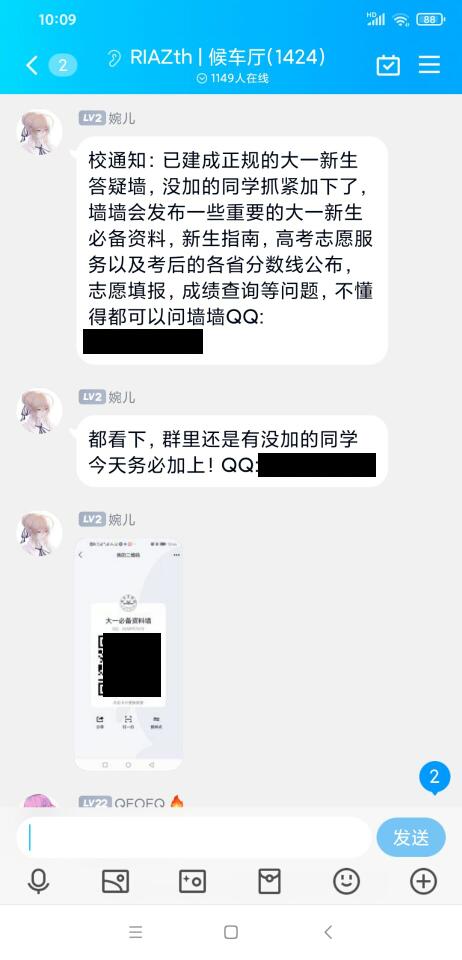The height and width of the screenshot is (960, 462).
Task: Open the emoji smiley panel
Action: pyautogui.click(x=346, y=882)
